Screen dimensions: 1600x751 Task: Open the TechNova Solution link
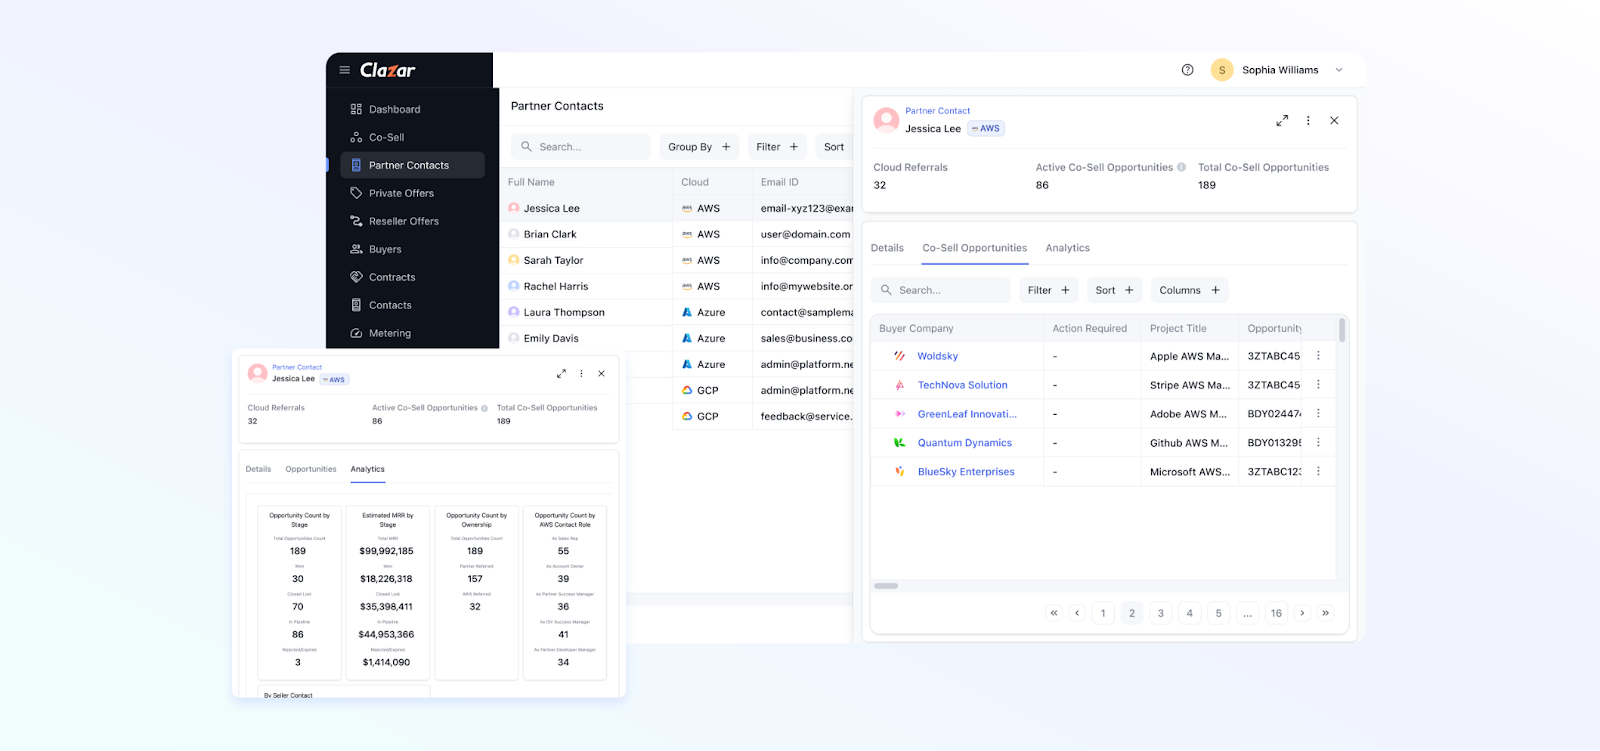(x=963, y=385)
